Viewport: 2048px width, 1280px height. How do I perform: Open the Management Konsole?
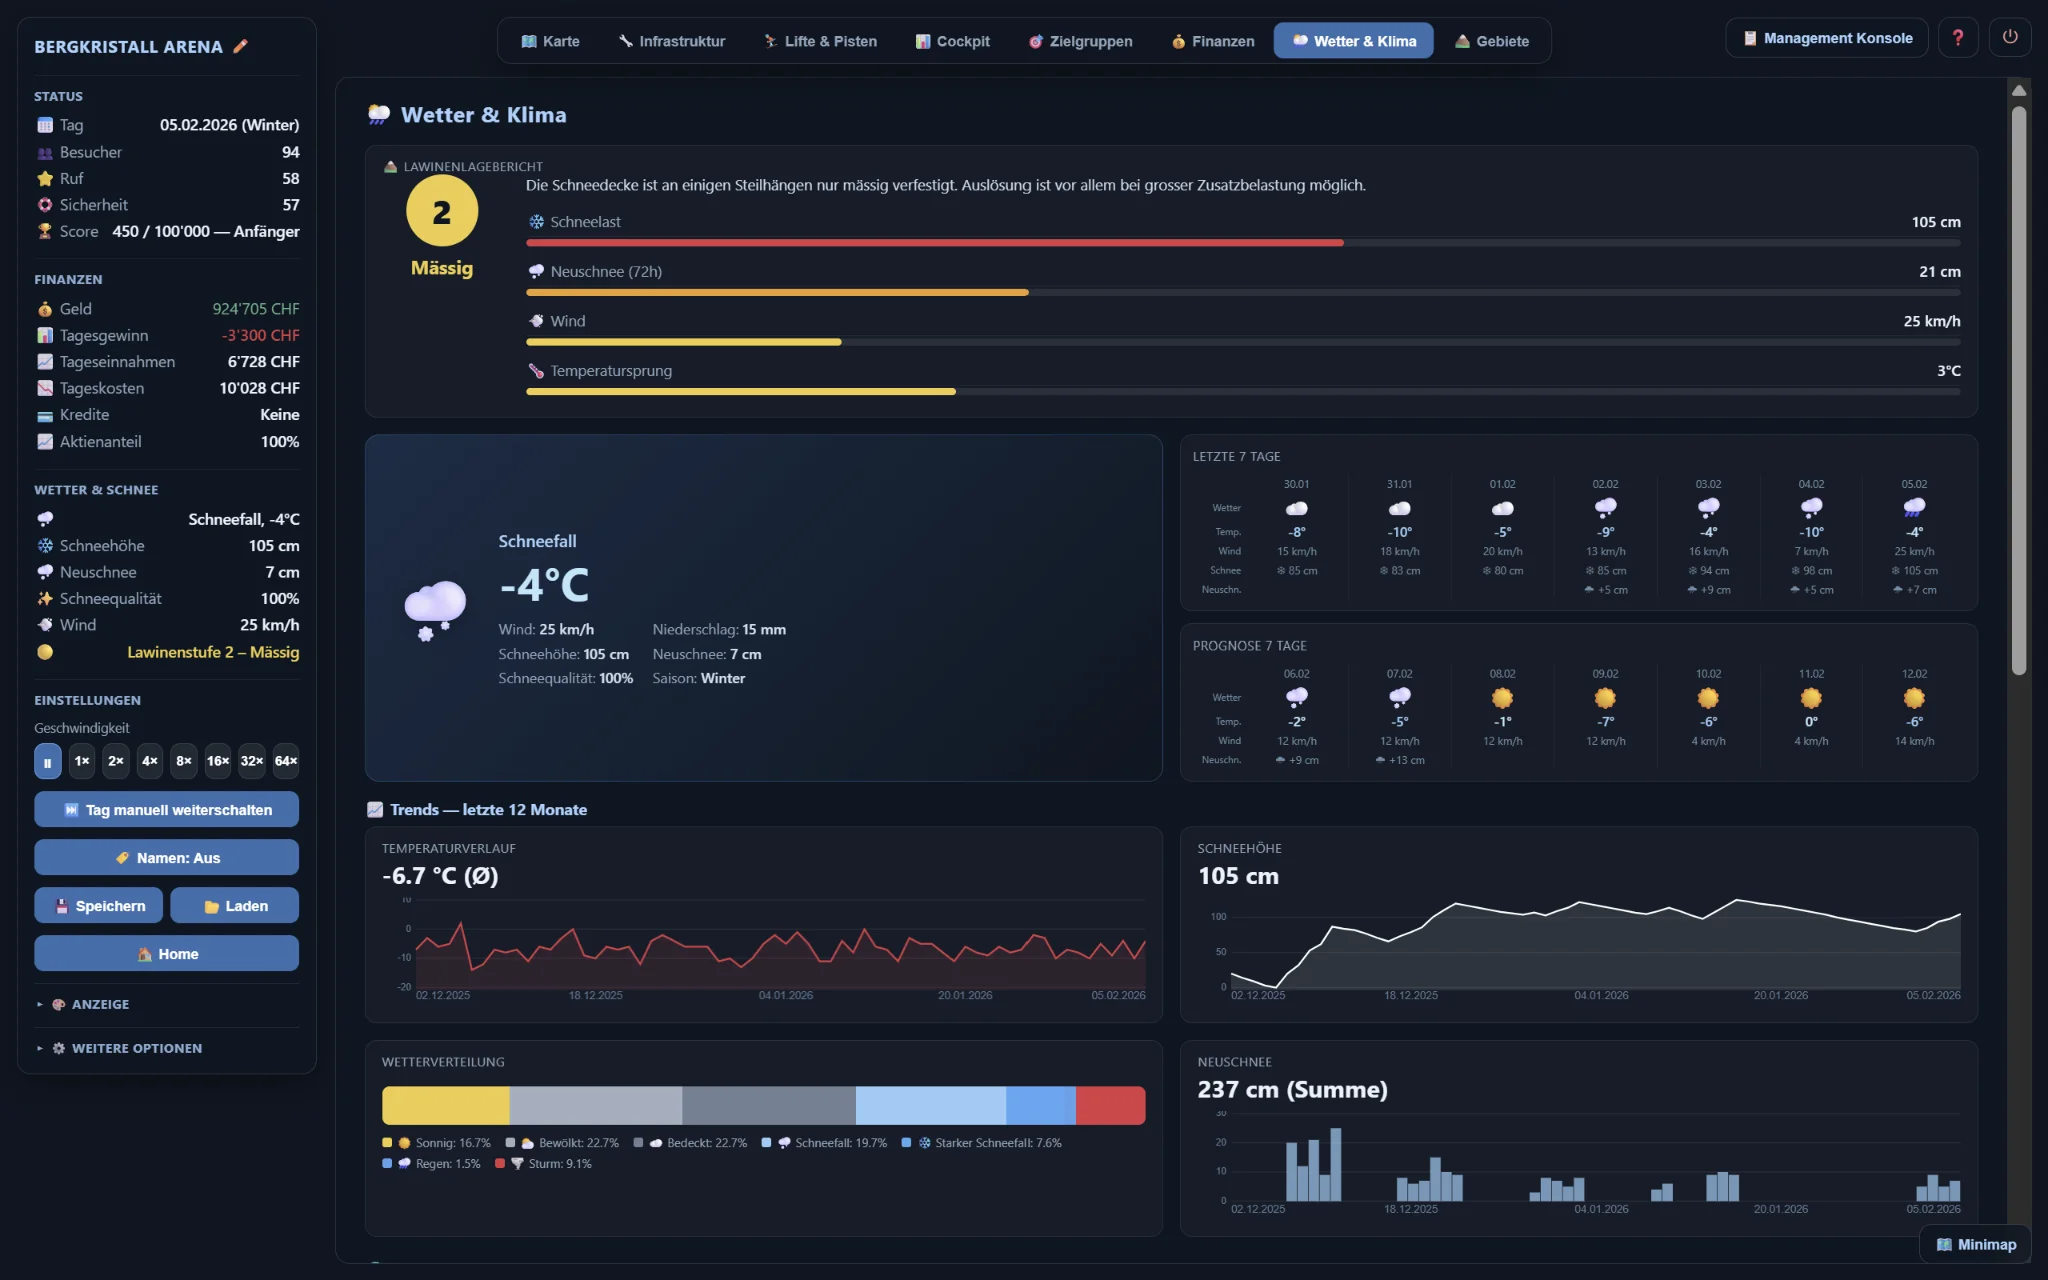[x=1827, y=38]
